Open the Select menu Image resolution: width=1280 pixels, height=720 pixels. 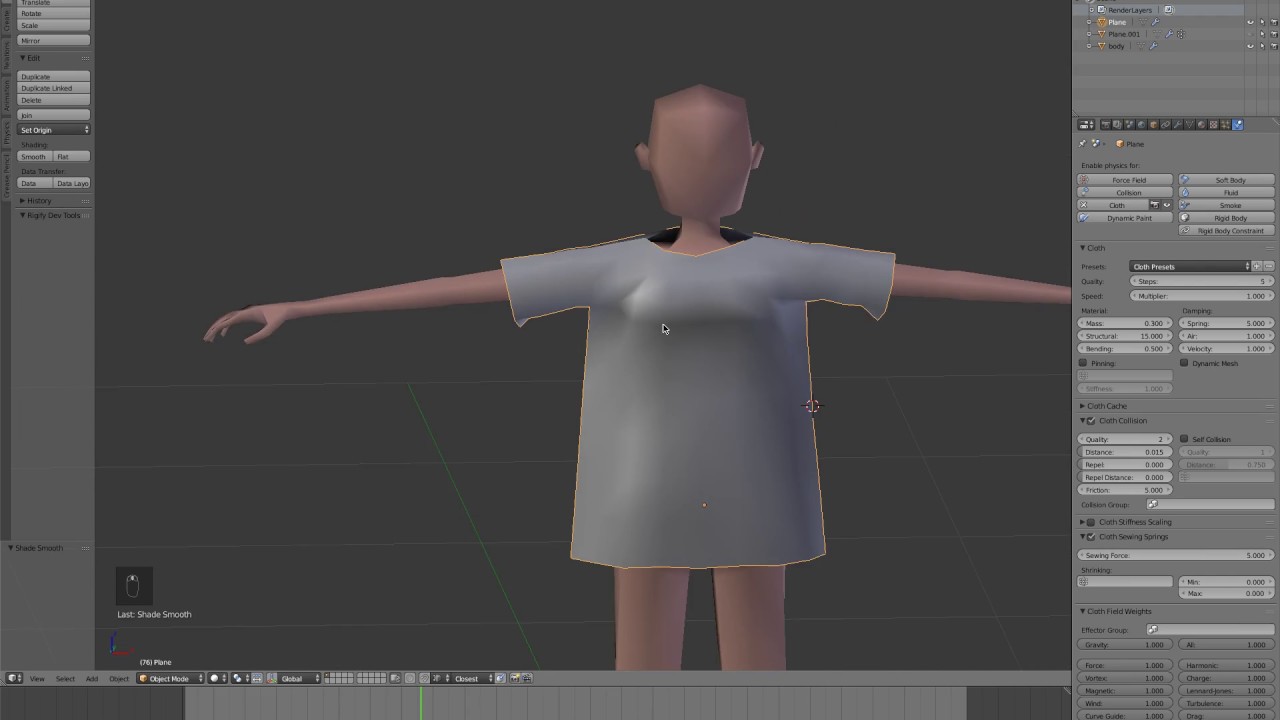tap(65, 678)
